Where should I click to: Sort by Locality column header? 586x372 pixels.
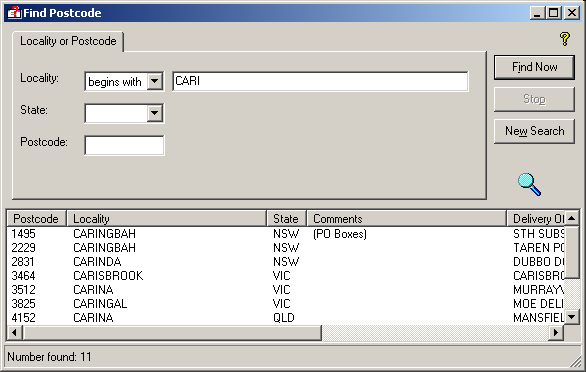[x=166, y=219]
